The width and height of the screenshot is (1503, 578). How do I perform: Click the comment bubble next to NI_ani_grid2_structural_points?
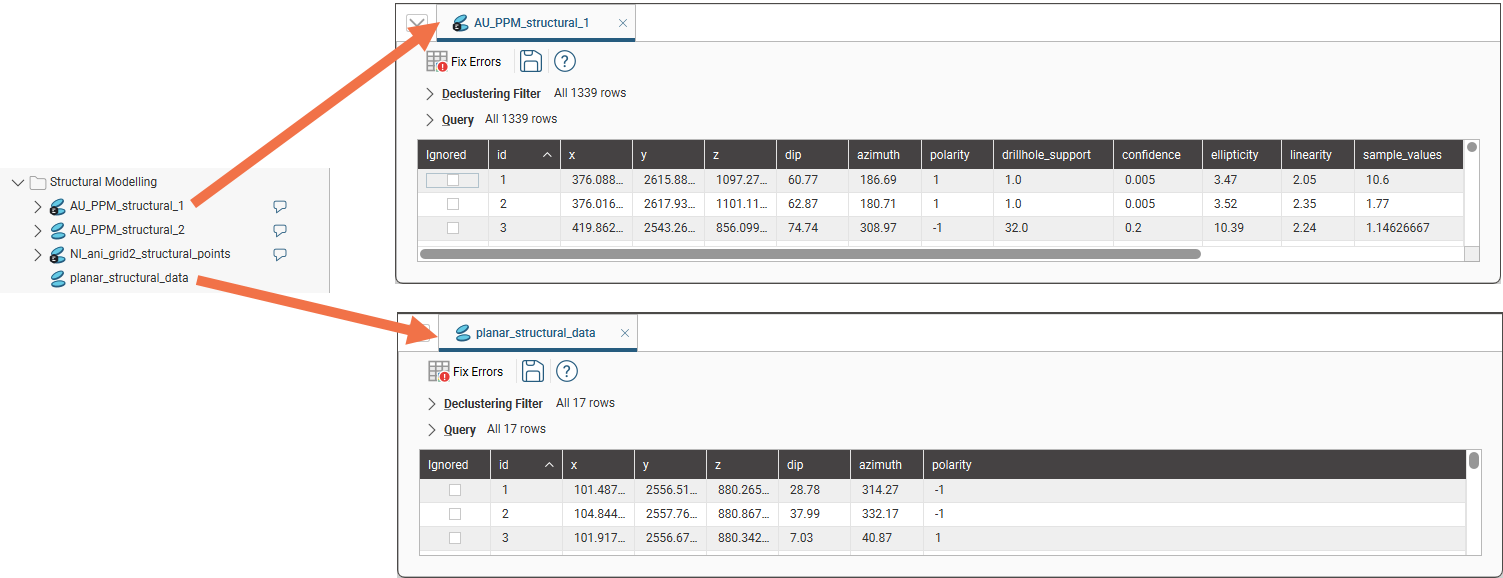click(279, 254)
